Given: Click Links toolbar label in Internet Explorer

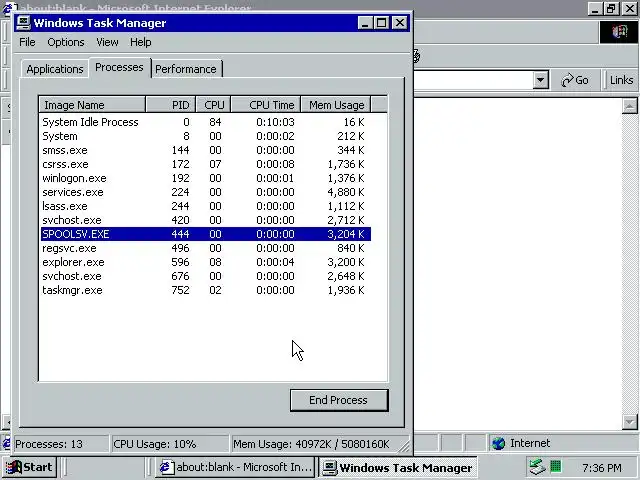Looking at the screenshot, I should (x=621, y=80).
